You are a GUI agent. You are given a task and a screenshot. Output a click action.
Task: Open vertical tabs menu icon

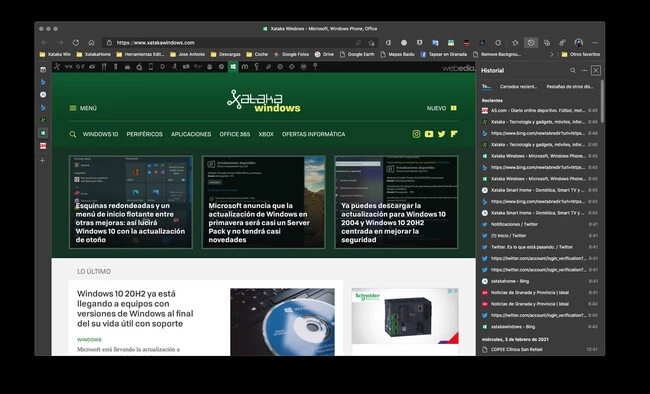[x=43, y=70]
